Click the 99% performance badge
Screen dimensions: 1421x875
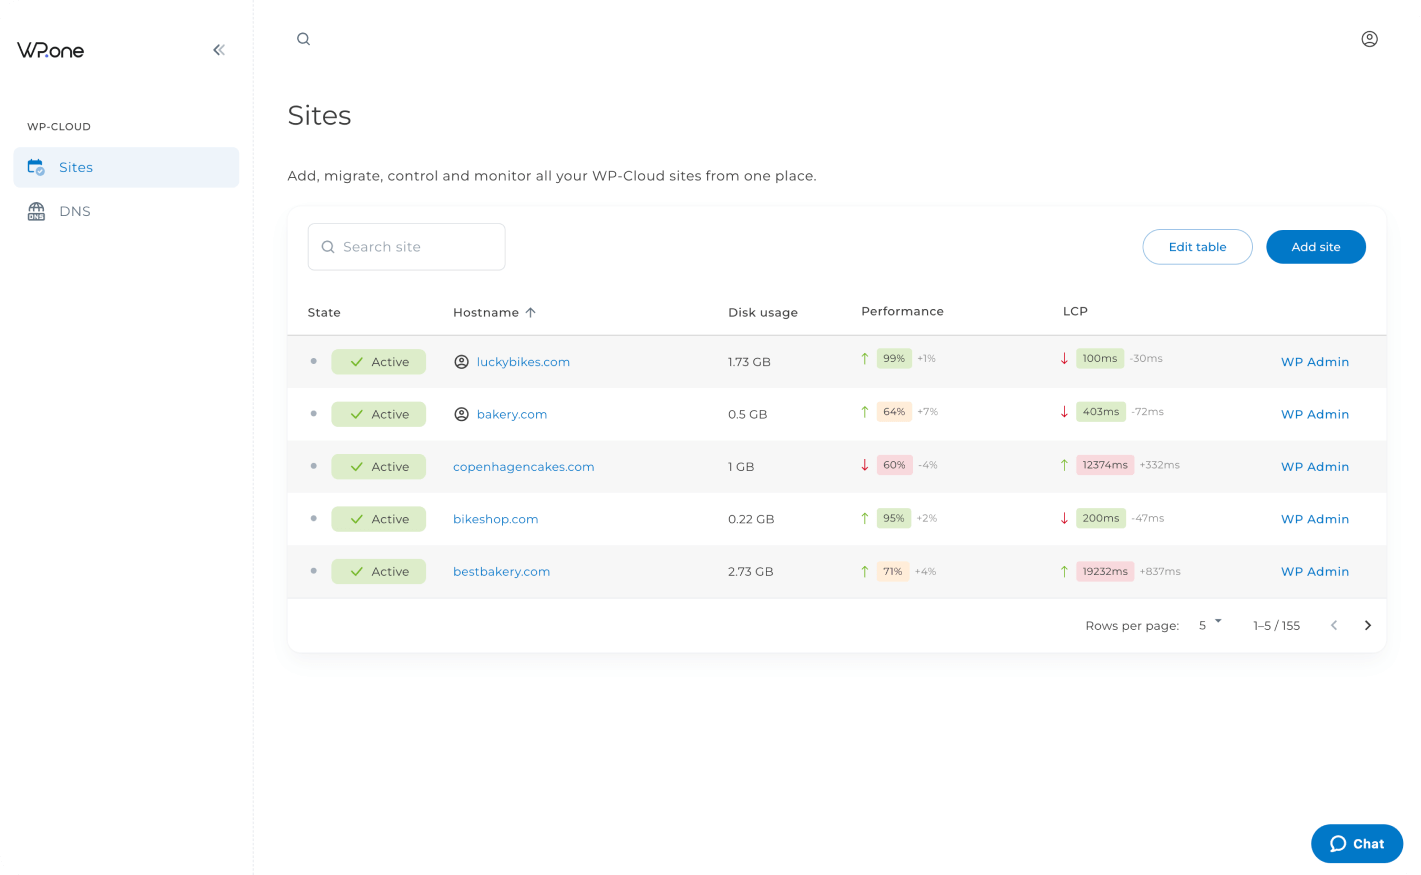pos(894,358)
